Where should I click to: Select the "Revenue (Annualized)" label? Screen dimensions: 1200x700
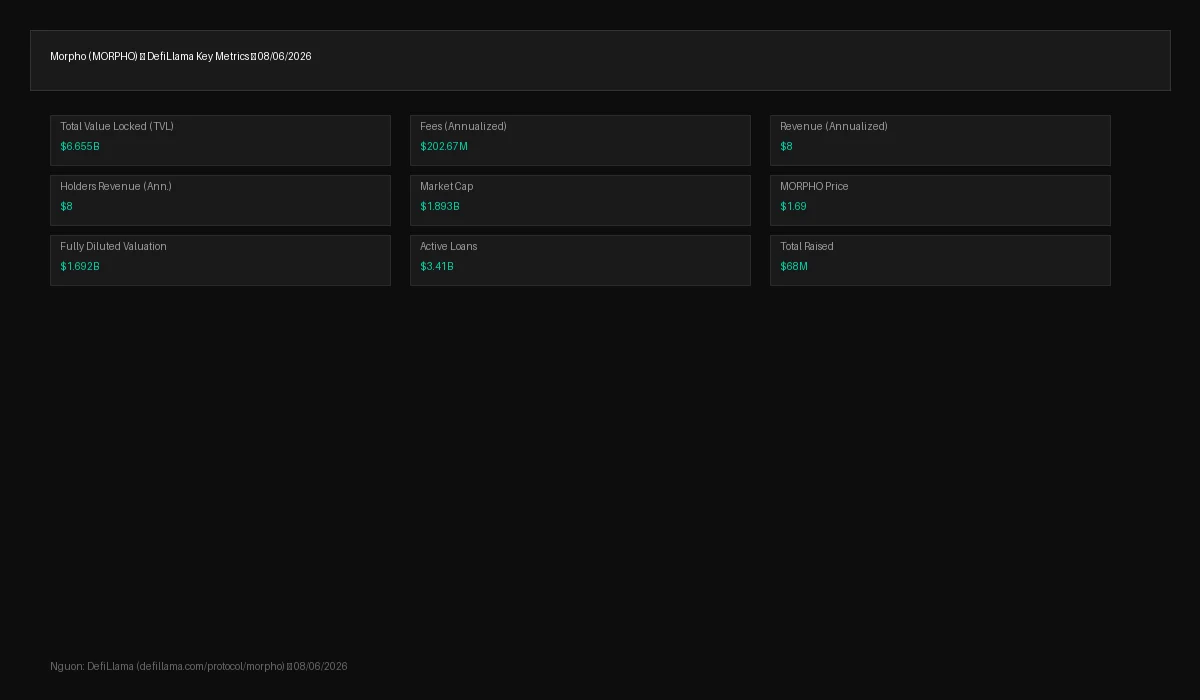[x=834, y=127]
